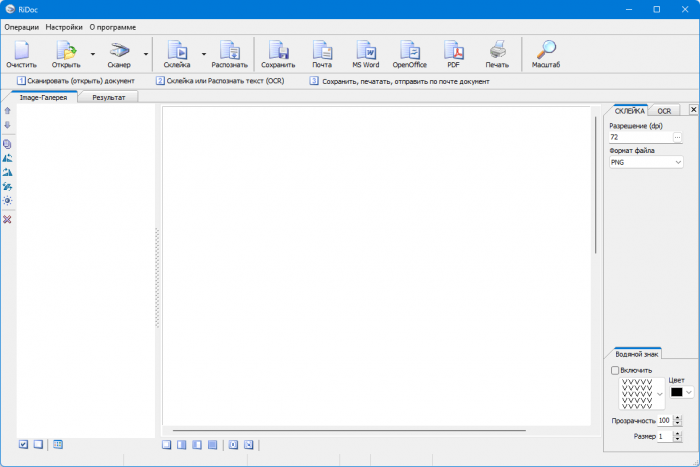Export to MS Word icon
Screen dimensions: 700x467
pos(365,51)
